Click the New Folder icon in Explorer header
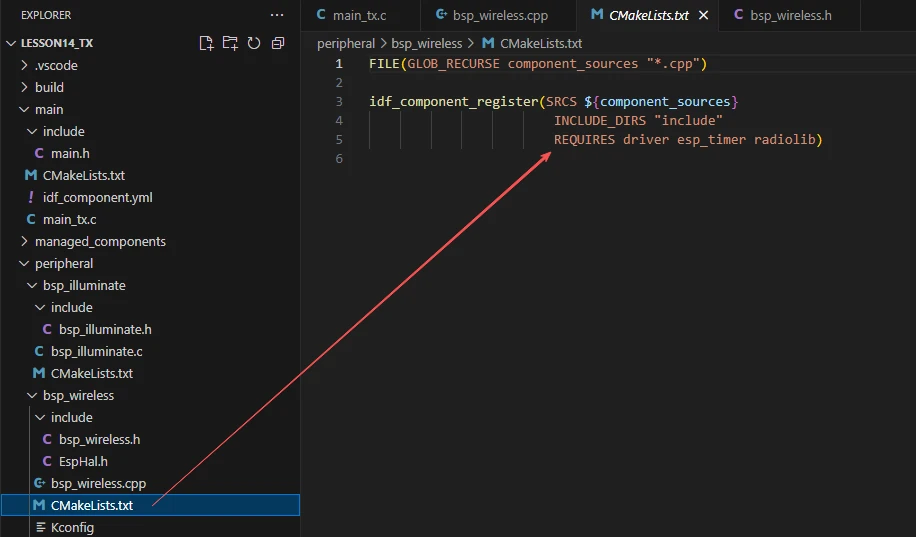Image resolution: width=916 pixels, height=537 pixels. (230, 43)
